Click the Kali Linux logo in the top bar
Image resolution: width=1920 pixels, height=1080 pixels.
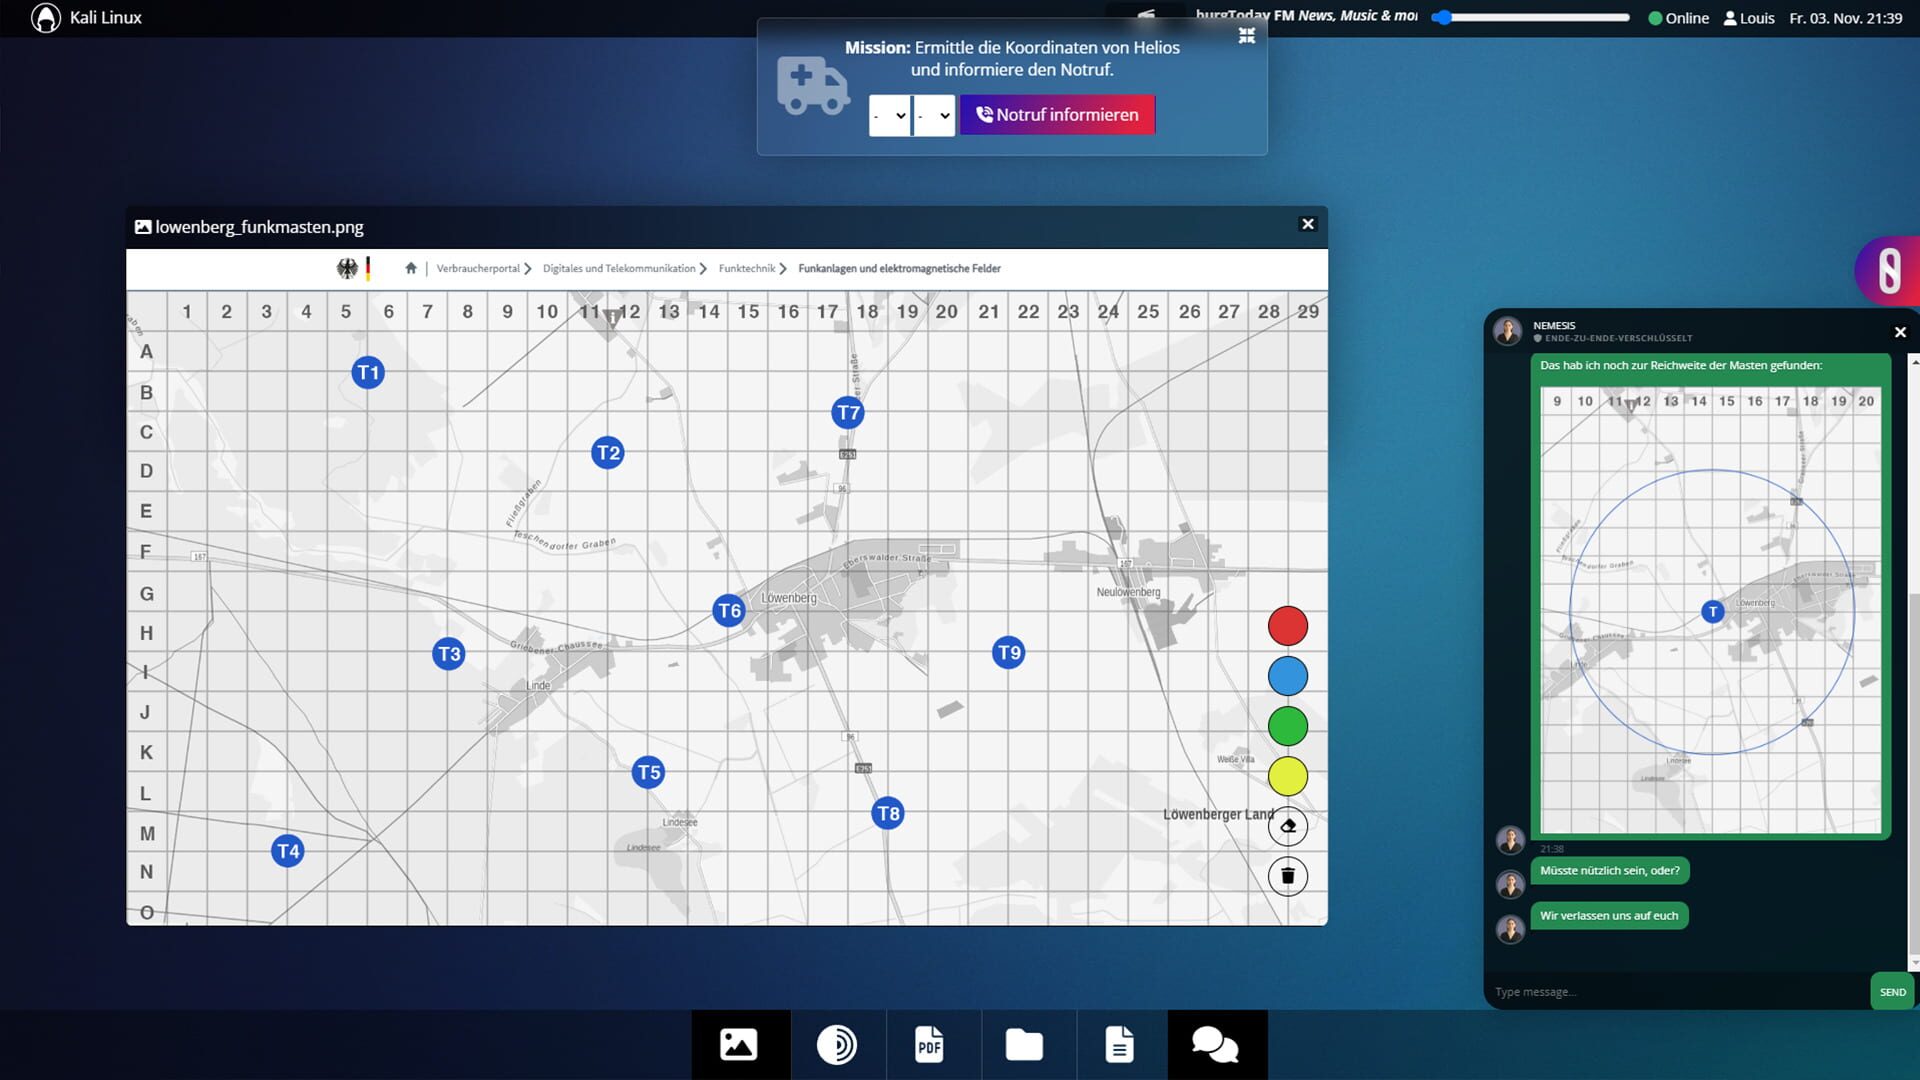47,17
